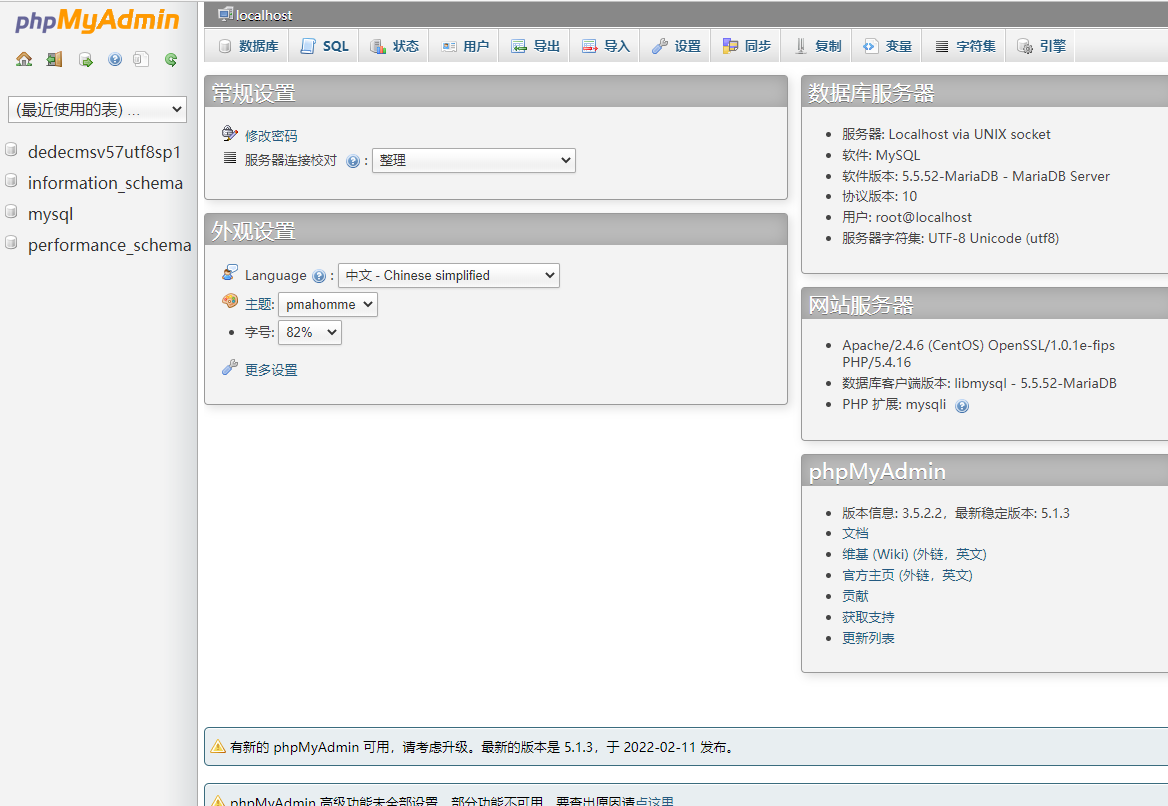The height and width of the screenshot is (806, 1168).
Task: Go to the 用户 tab
Action: [x=465, y=46]
